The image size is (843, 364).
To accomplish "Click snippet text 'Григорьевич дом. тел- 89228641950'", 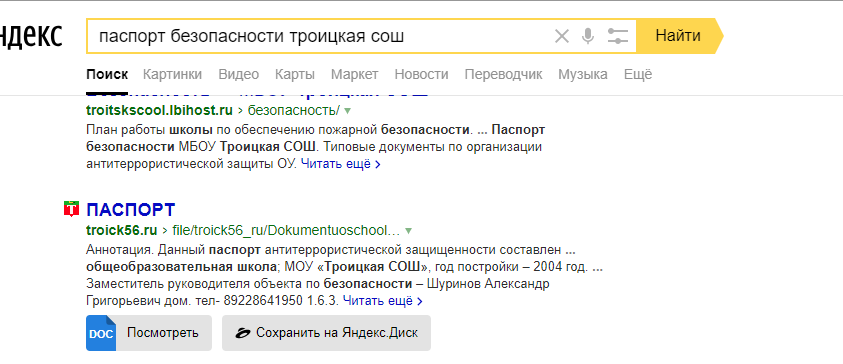I will point(194,301).
